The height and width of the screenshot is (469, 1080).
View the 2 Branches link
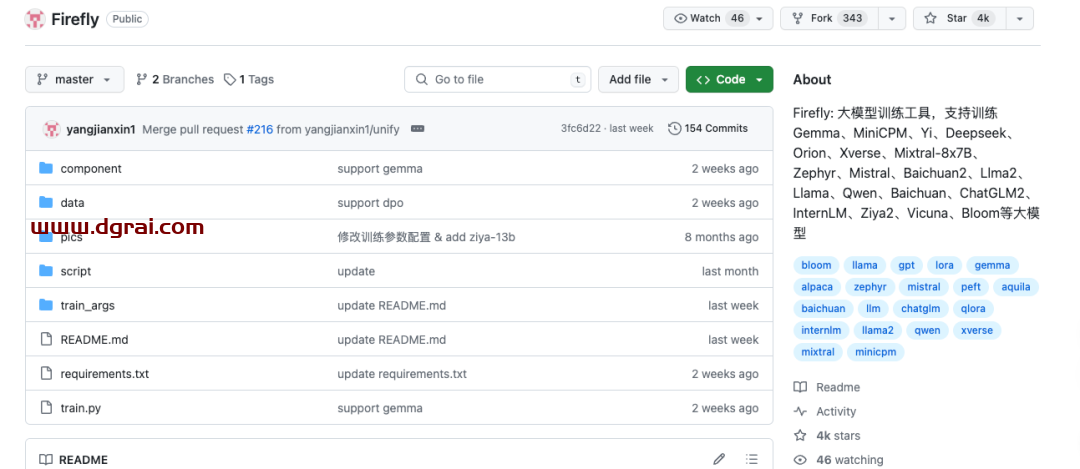tap(175, 79)
